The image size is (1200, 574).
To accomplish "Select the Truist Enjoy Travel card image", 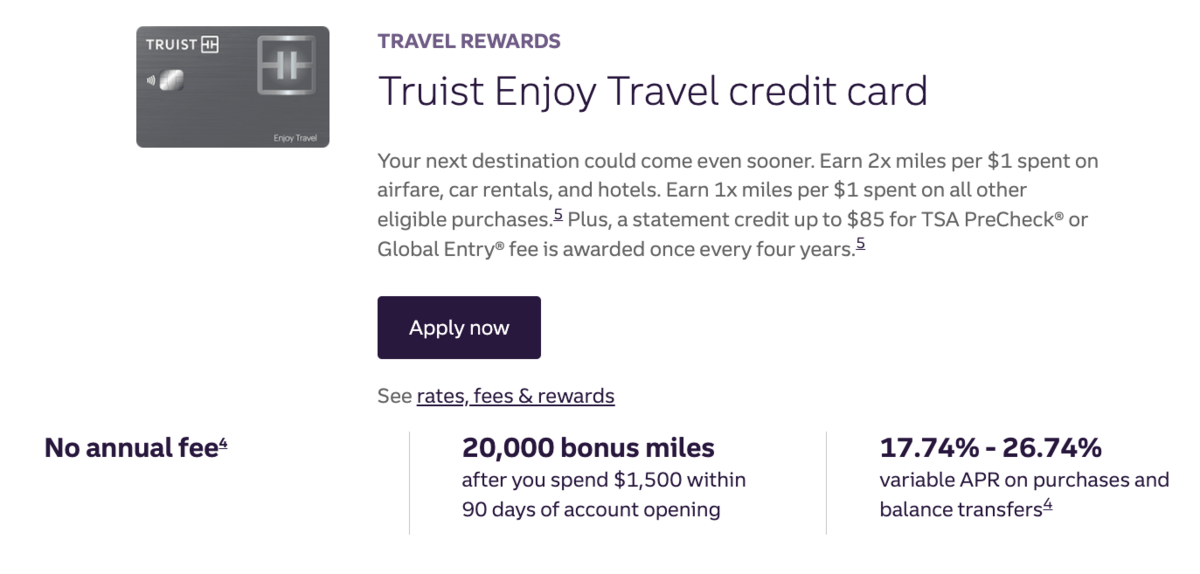I will pyautogui.click(x=233, y=87).
